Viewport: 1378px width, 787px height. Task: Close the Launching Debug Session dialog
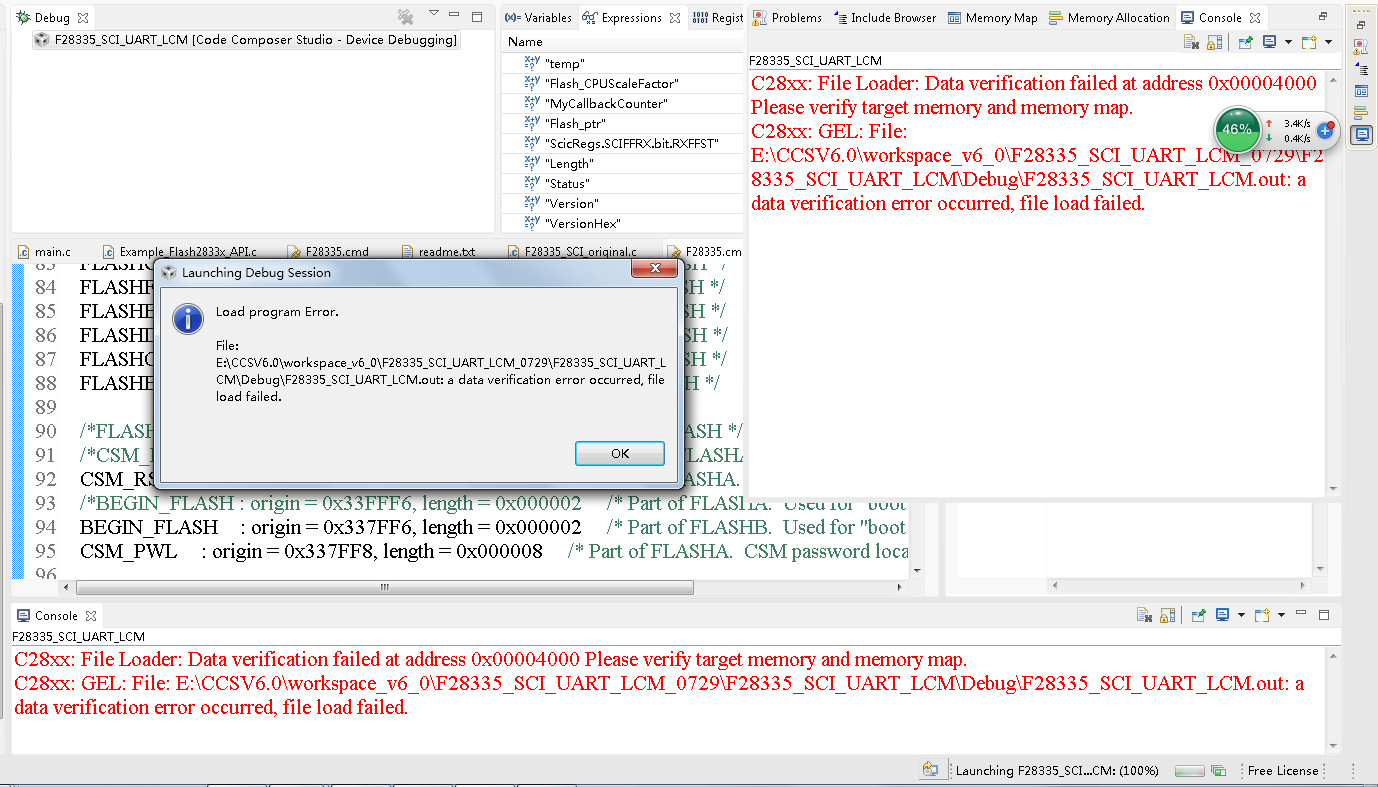point(655,271)
